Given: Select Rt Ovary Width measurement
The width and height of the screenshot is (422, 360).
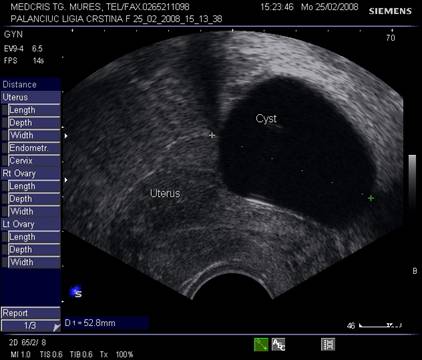Looking at the screenshot, I should click(34, 211).
